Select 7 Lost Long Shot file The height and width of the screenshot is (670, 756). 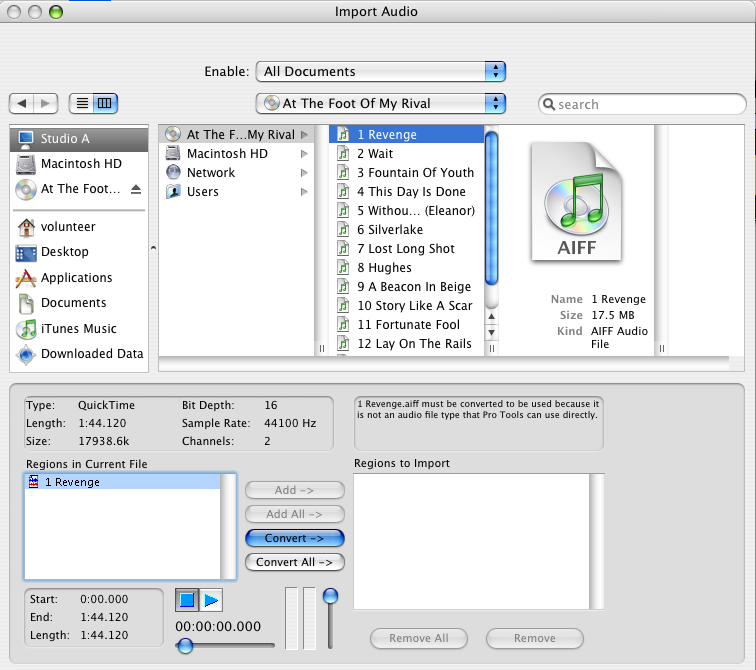click(x=405, y=249)
